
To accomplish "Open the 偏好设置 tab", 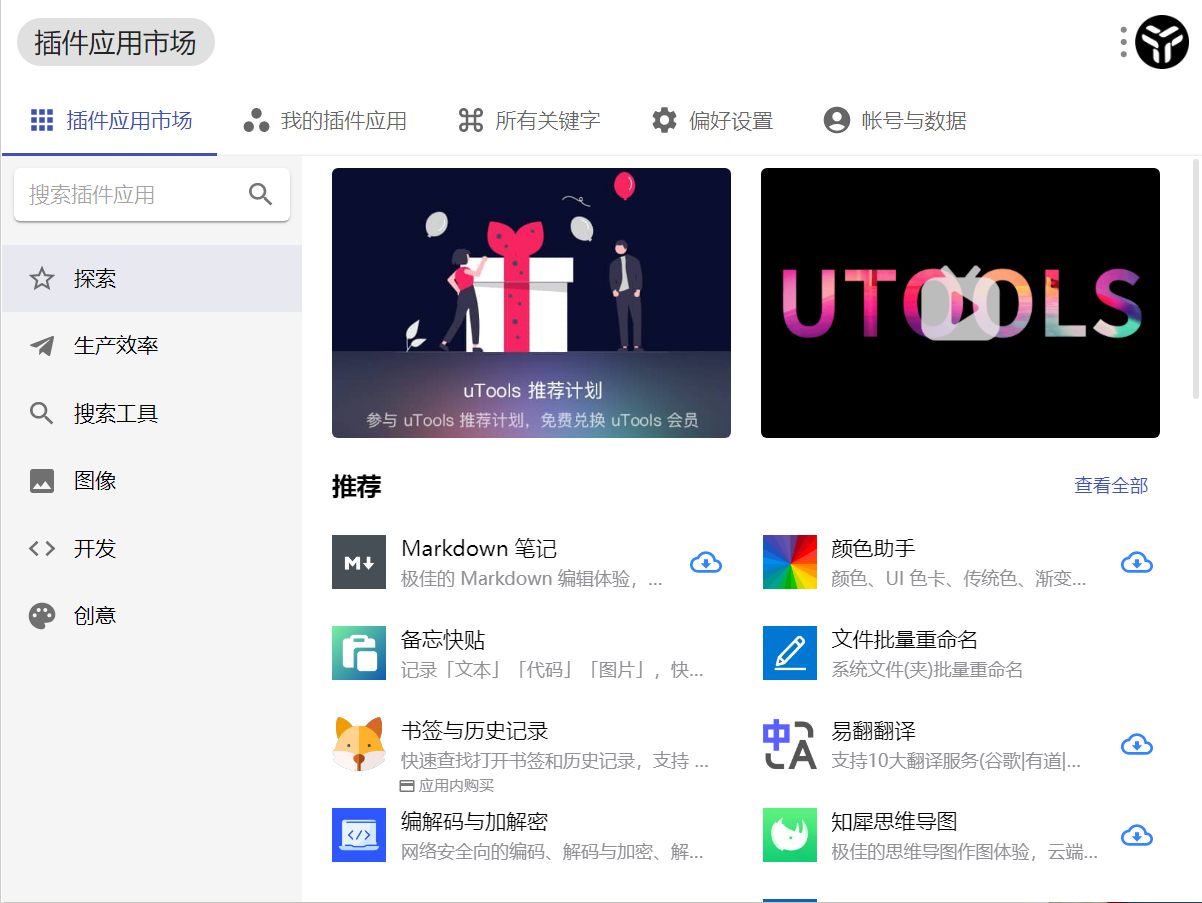I will tap(712, 119).
